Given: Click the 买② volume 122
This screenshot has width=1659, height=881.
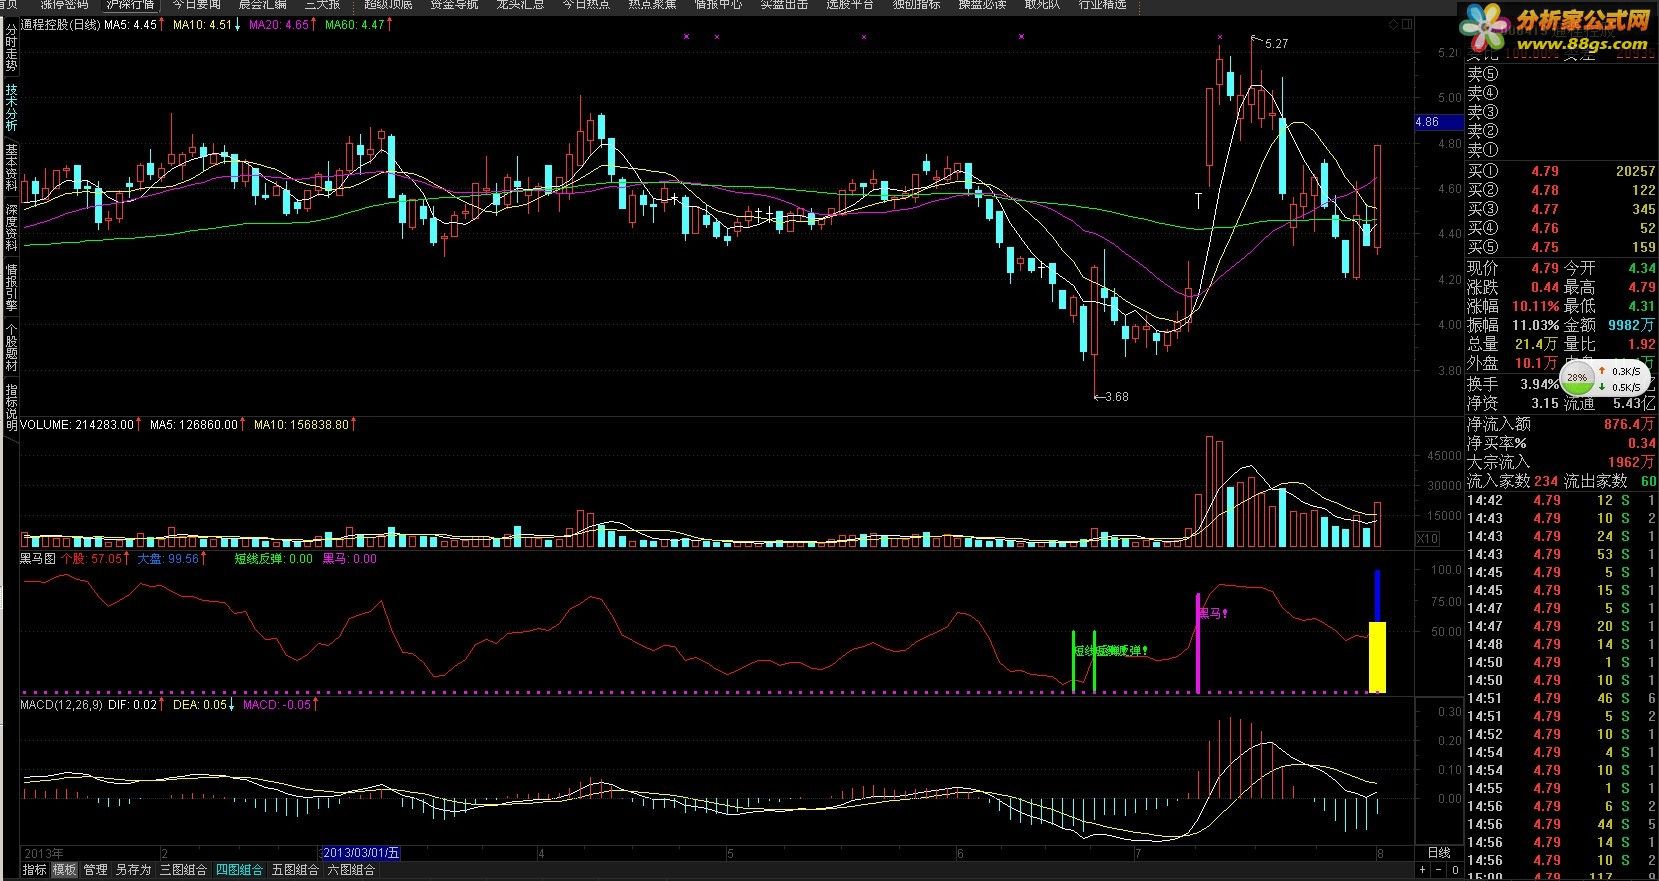Looking at the screenshot, I should [1643, 191].
